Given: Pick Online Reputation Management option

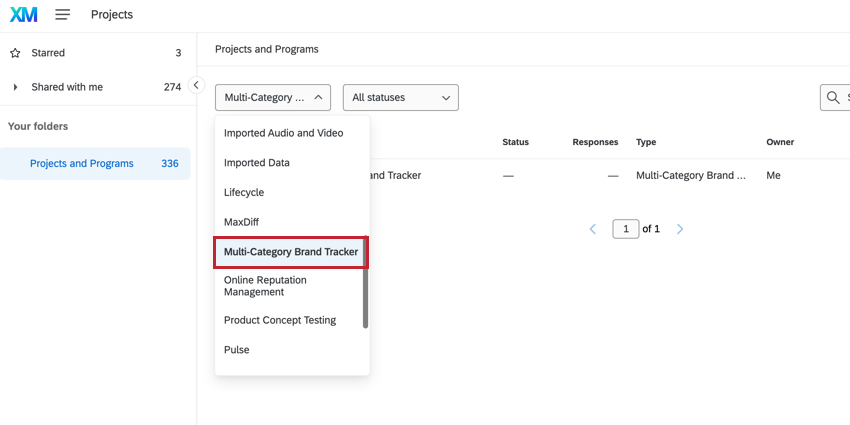Looking at the screenshot, I should (x=265, y=286).
